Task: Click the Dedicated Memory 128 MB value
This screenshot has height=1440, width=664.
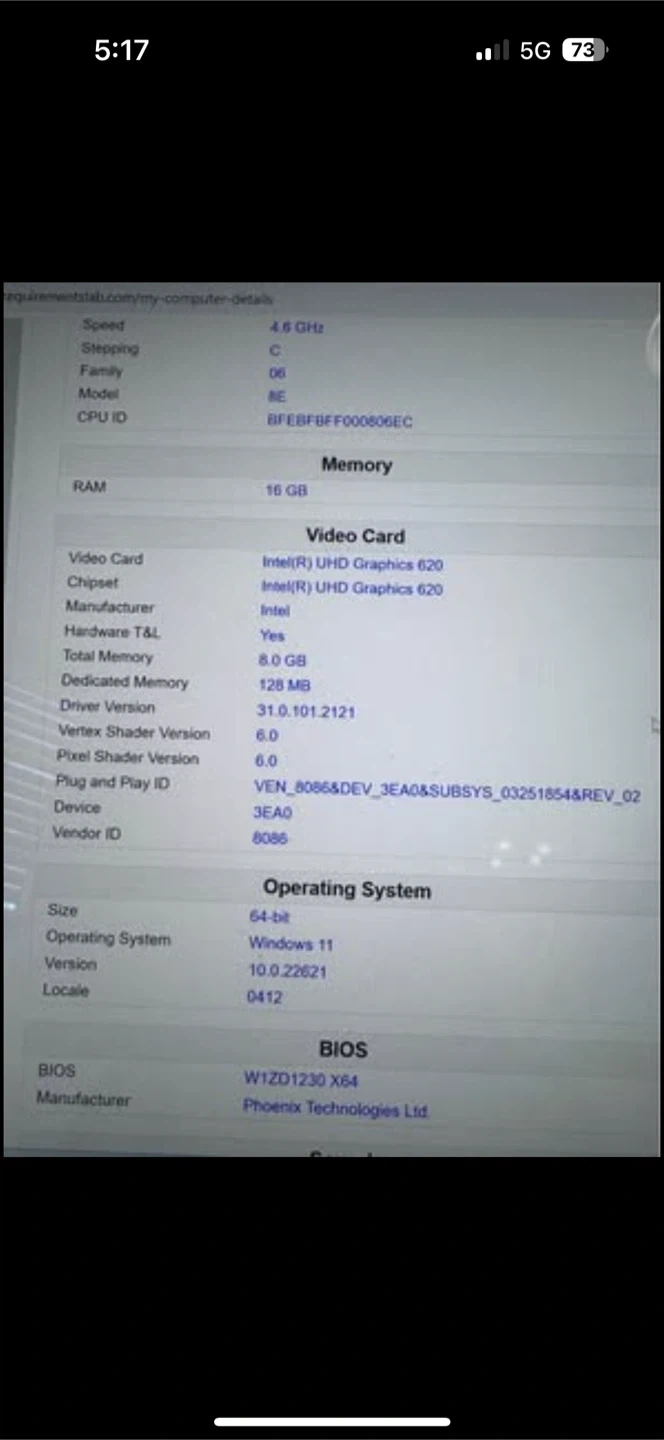Action: tap(284, 685)
